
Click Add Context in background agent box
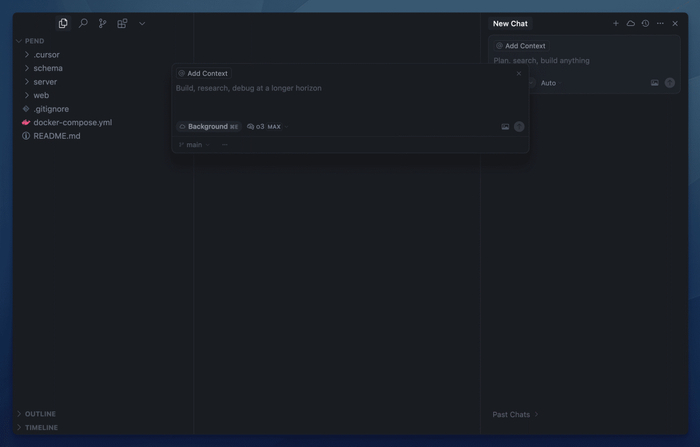click(x=204, y=74)
